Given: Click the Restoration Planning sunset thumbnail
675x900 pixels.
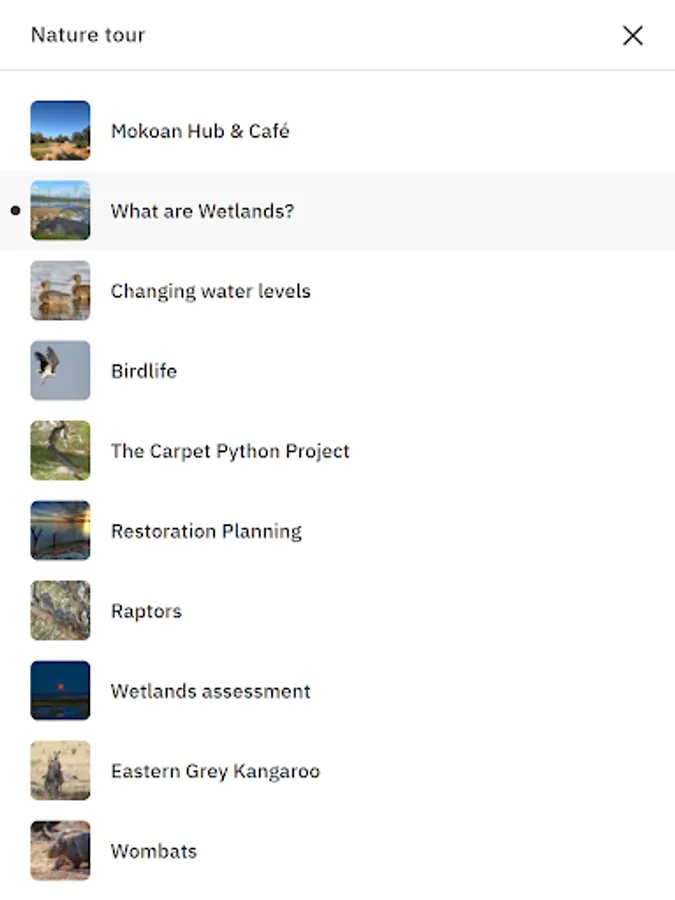Looking at the screenshot, I should [60, 531].
